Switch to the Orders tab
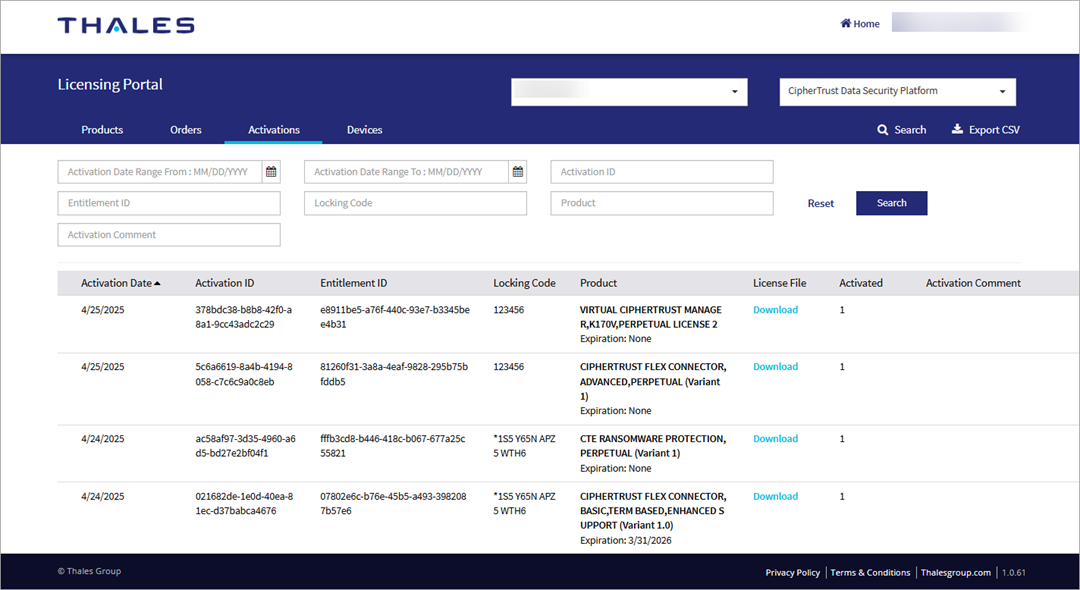The width and height of the screenshot is (1080, 590). 185,129
